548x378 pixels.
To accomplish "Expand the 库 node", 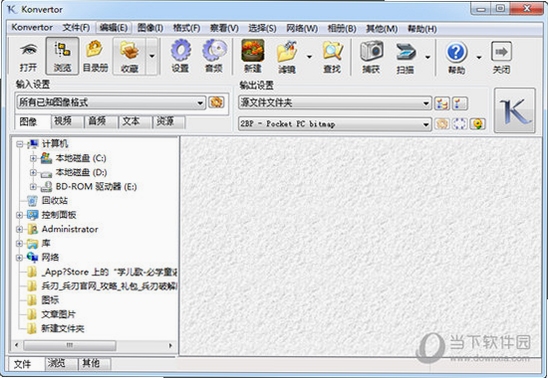I will pyautogui.click(x=20, y=243).
